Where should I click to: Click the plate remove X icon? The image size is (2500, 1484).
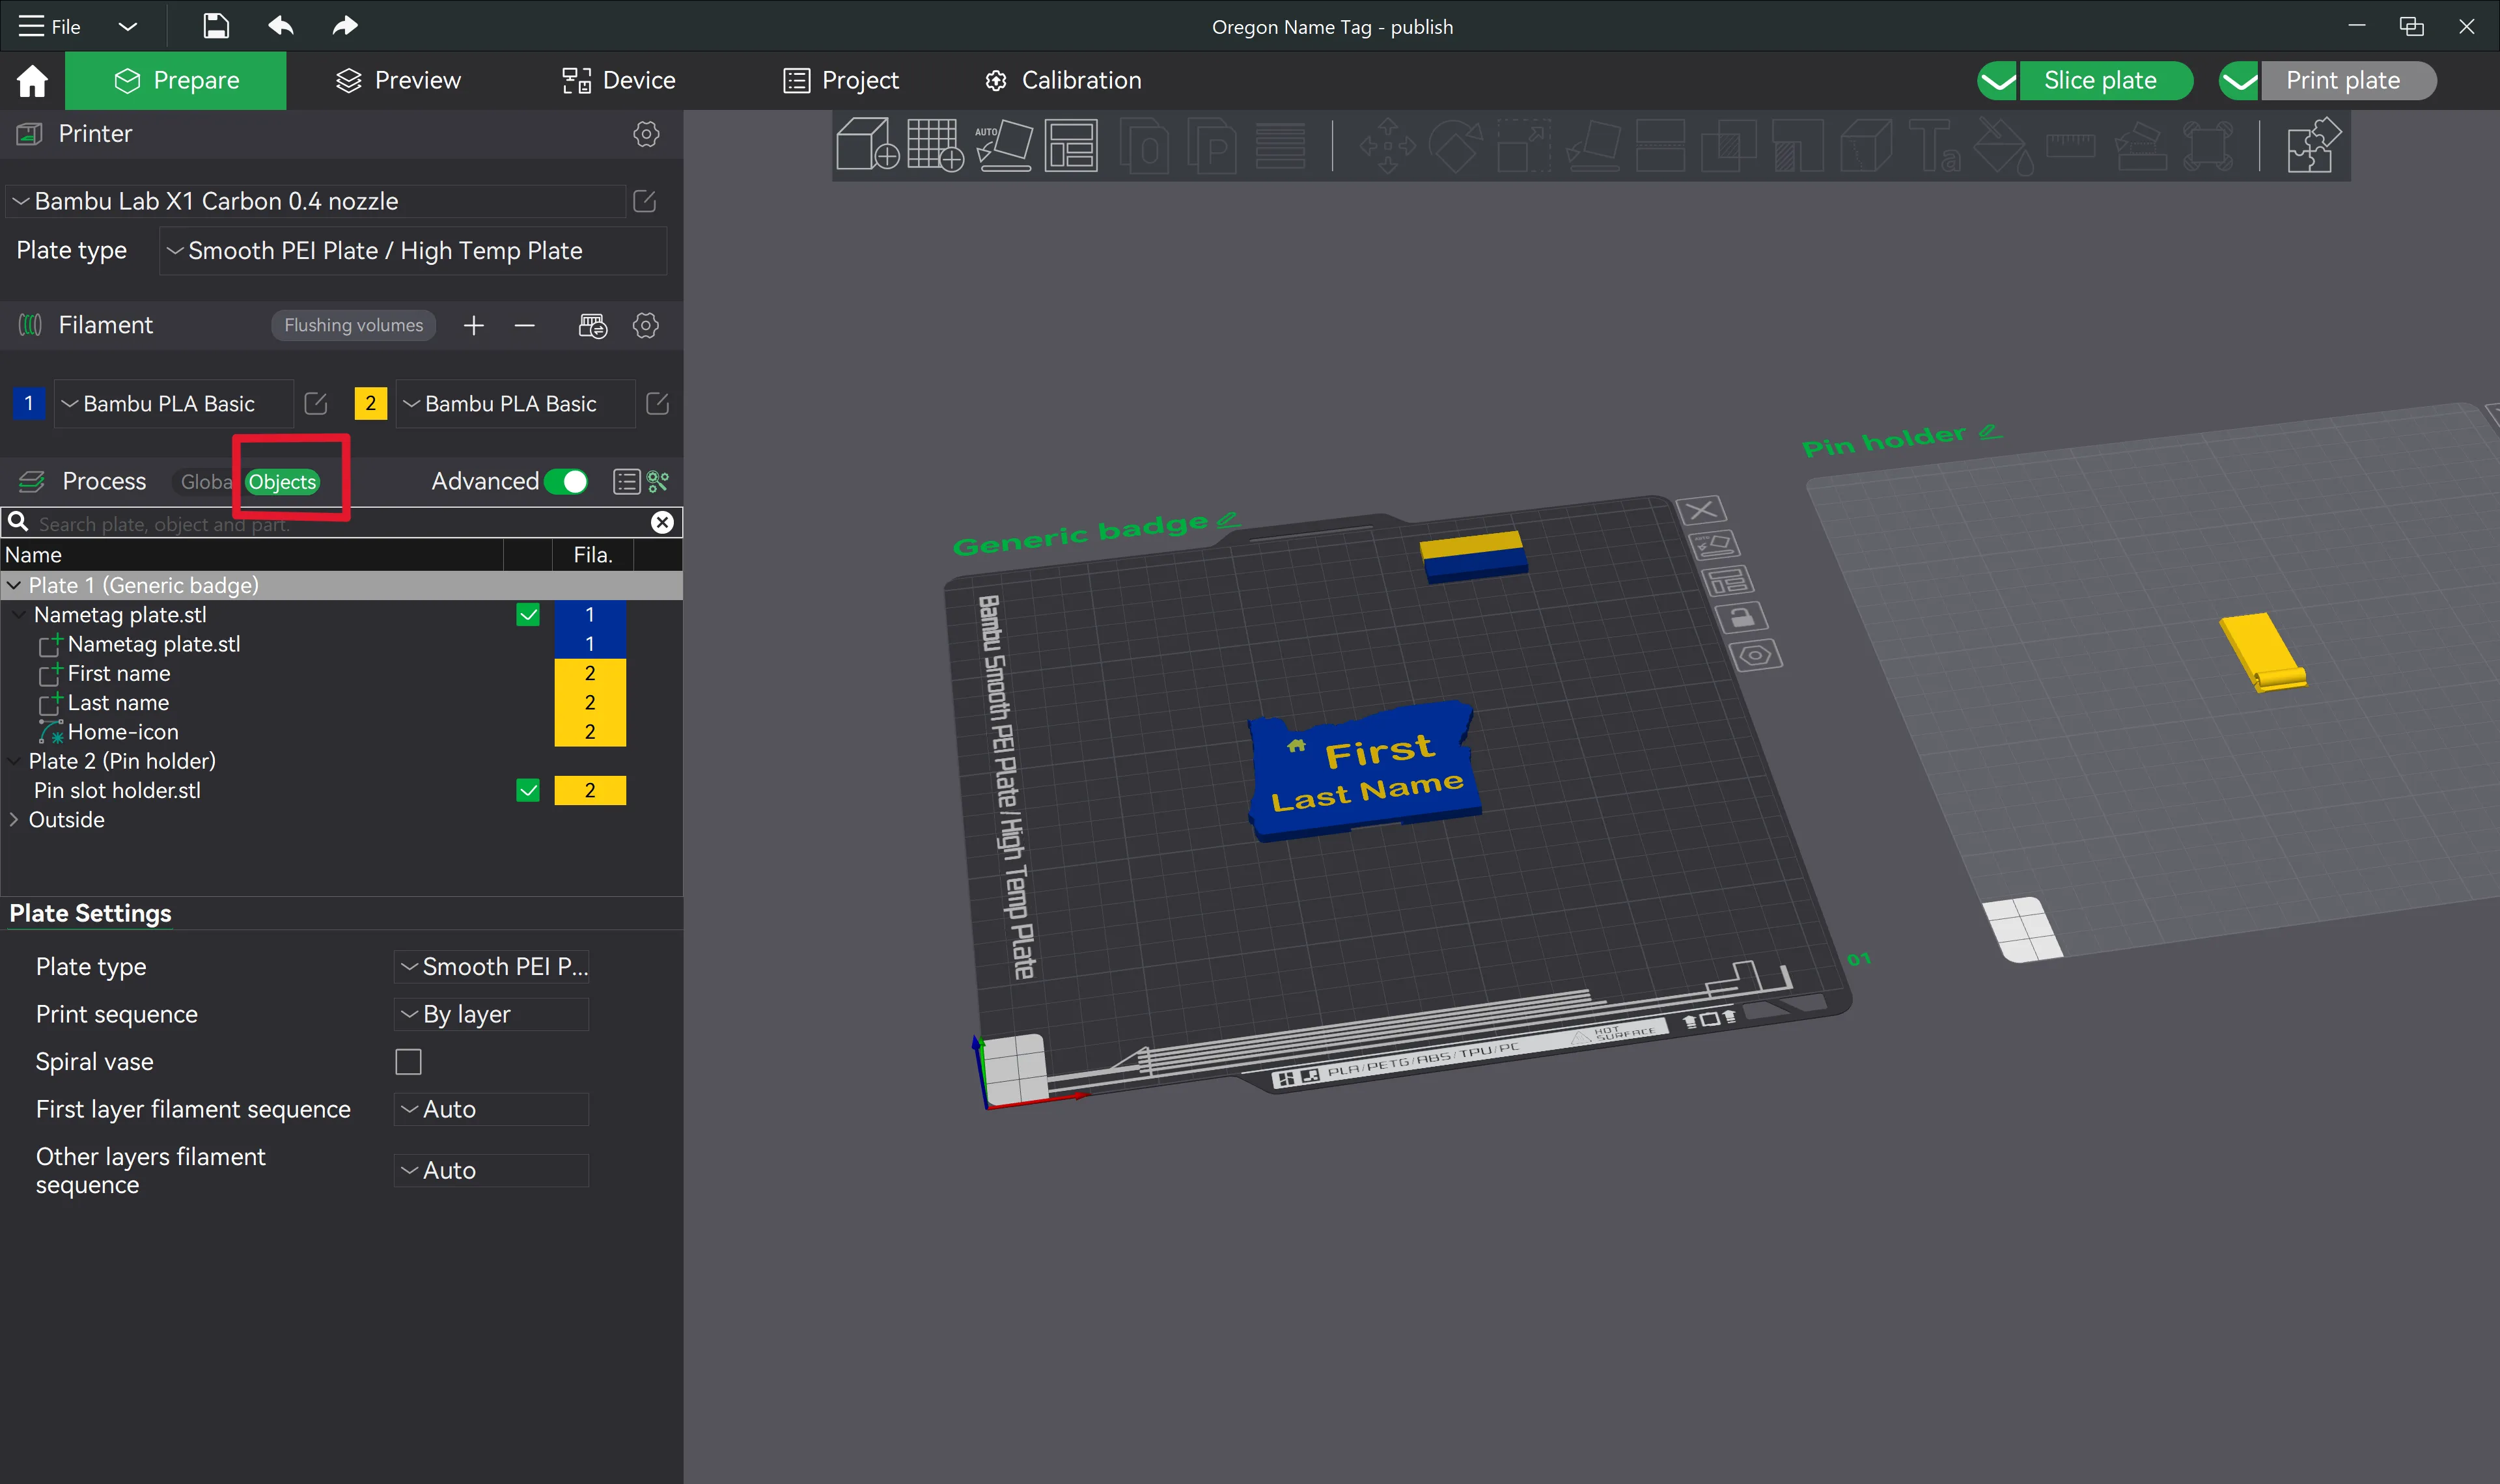[x=1701, y=510]
